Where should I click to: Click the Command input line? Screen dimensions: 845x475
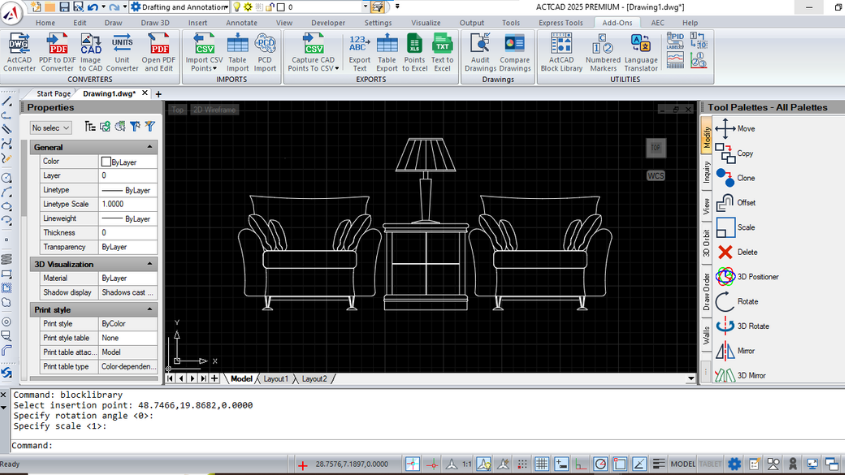[x=426, y=445]
